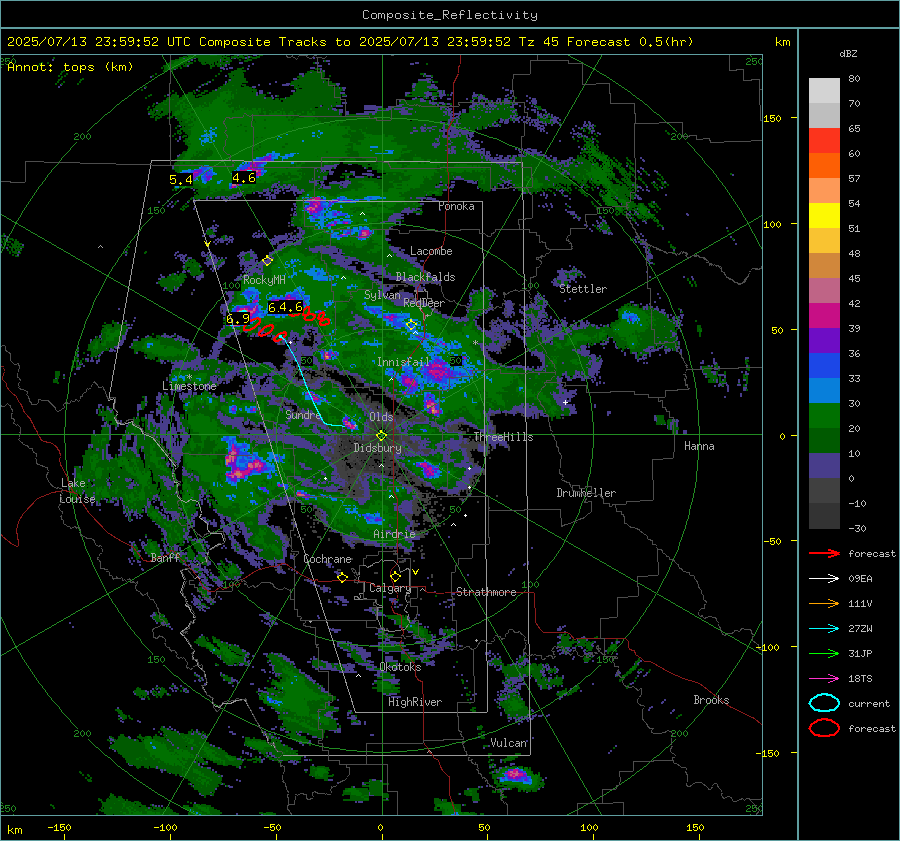
Task: Click the orange 111V arrow in legend
Action: pyautogui.click(x=824, y=603)
